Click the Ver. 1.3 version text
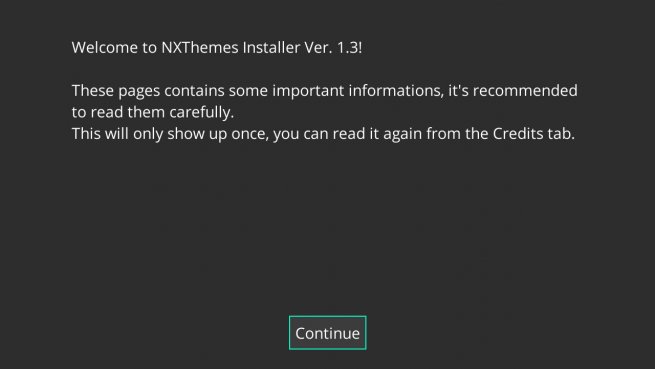This screenshot has height=369, width=655. click(x=333, y=48)
